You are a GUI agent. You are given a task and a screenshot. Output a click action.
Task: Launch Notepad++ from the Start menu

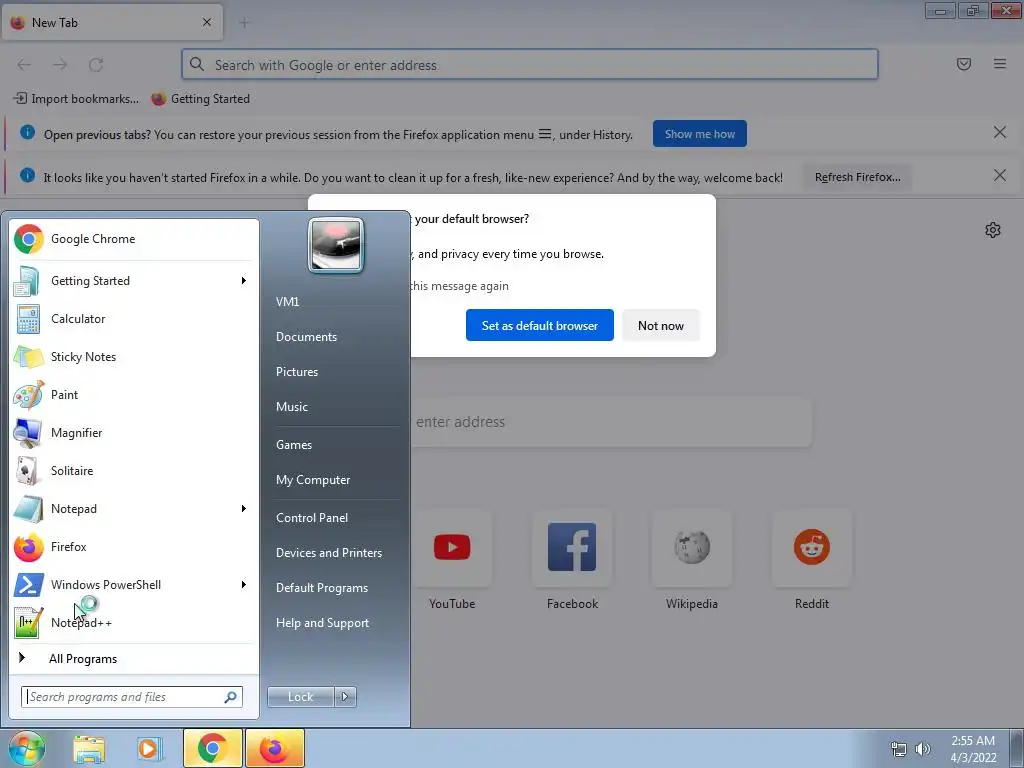(134, 622)
